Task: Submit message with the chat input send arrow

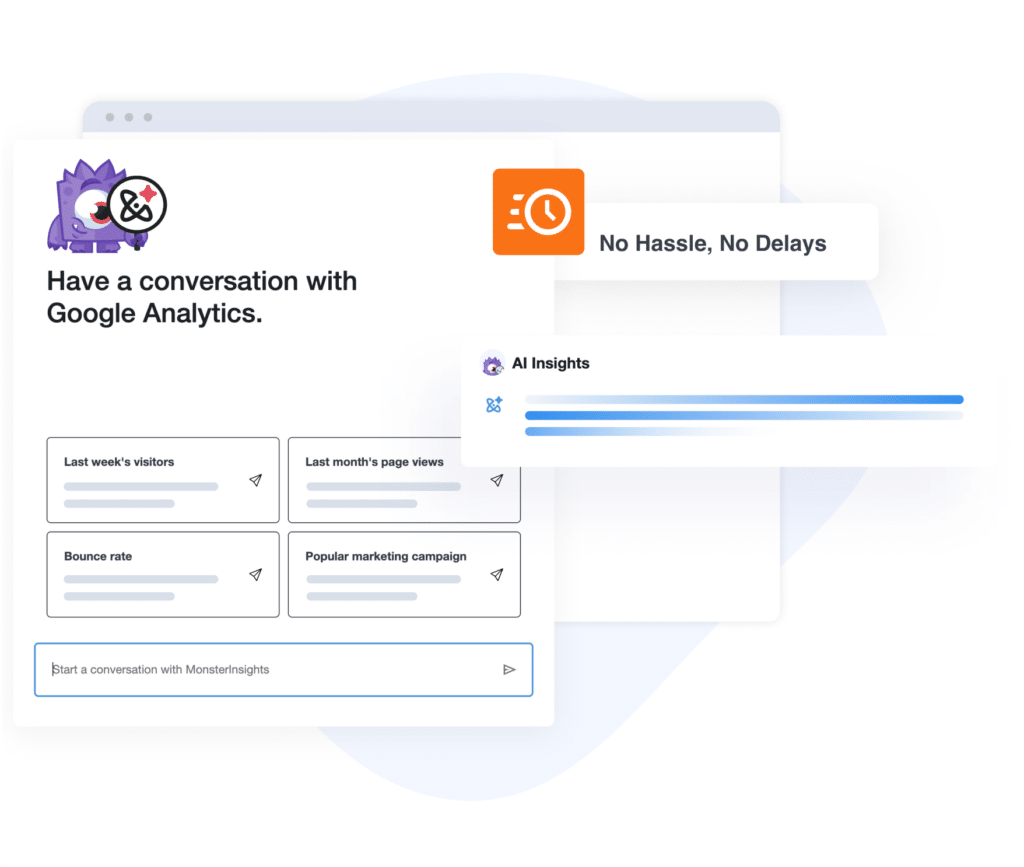Action: pyautogui.click(x=509, y=669)
